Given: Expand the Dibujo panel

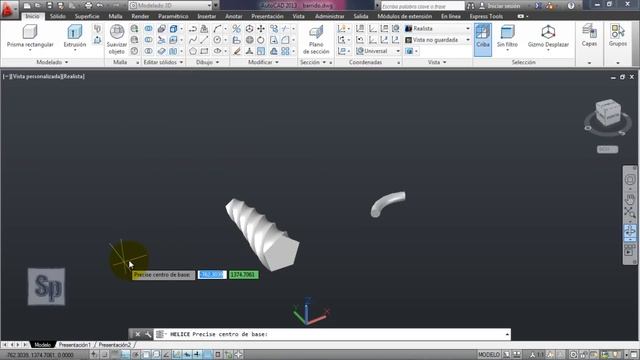Looking at the screenshot, I should point(207,62).
